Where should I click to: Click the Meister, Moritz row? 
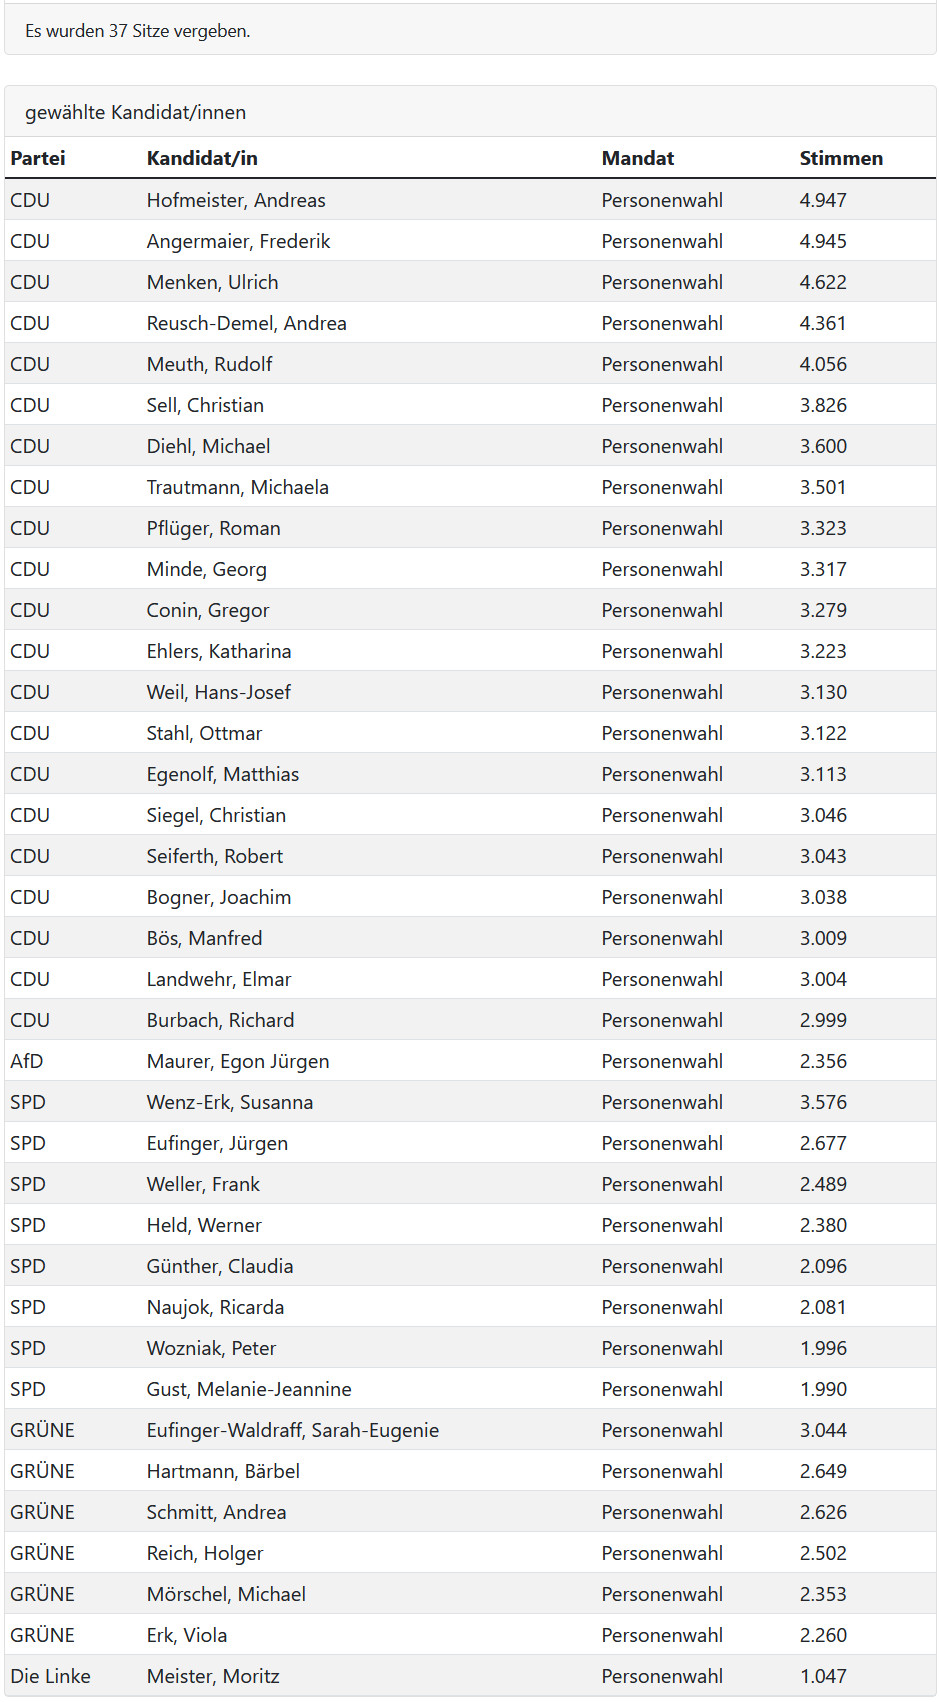470,1676
